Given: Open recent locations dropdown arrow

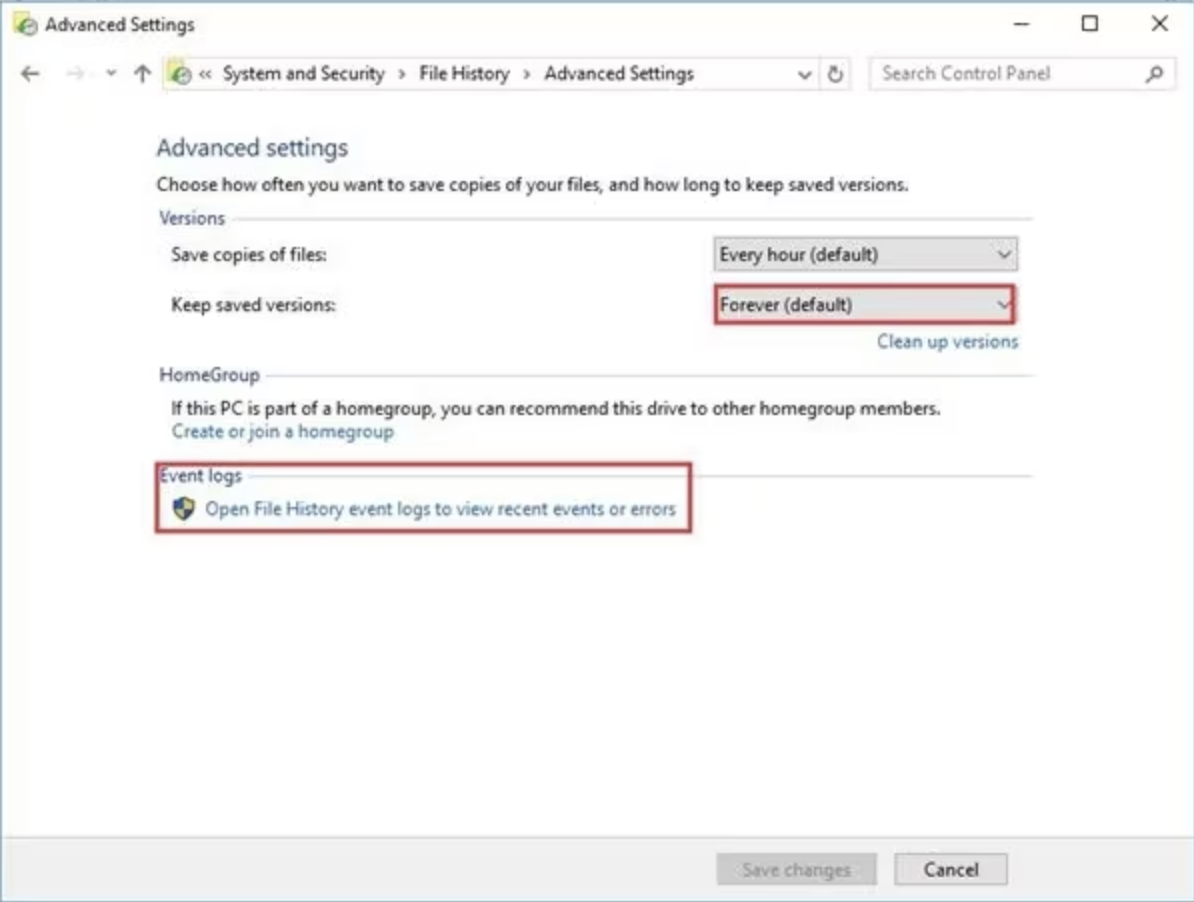Looking at the screenshot, I should pyautogui.click(x=111, y=74).
